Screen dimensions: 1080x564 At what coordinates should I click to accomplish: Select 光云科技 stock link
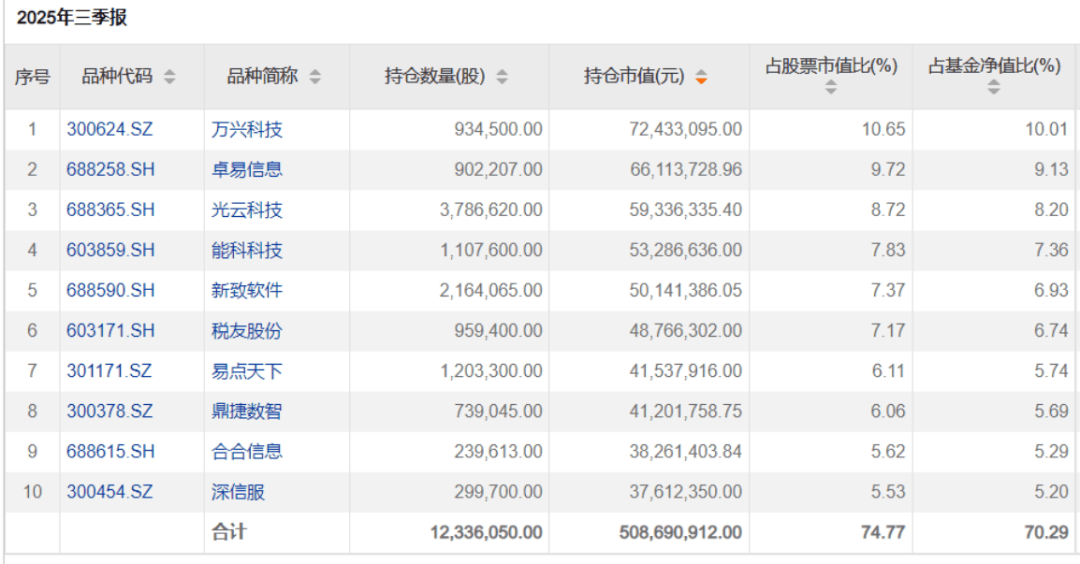point(247,210)
